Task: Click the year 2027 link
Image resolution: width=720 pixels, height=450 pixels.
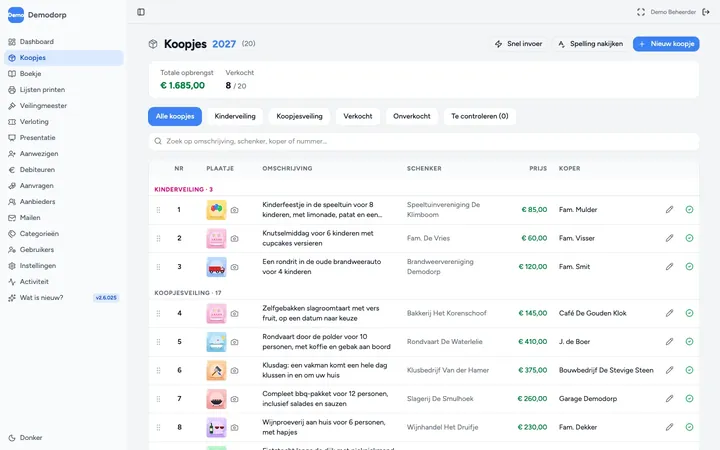Action: click(224, 44)
